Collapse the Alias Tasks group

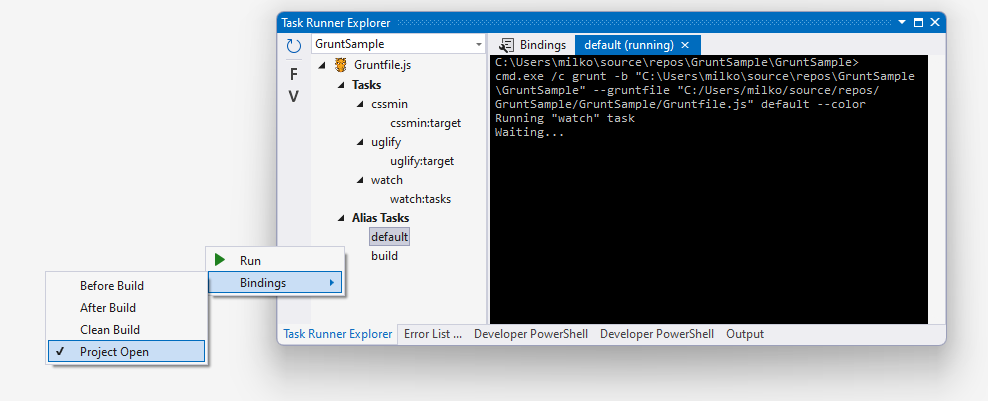(x=341, y=218)
